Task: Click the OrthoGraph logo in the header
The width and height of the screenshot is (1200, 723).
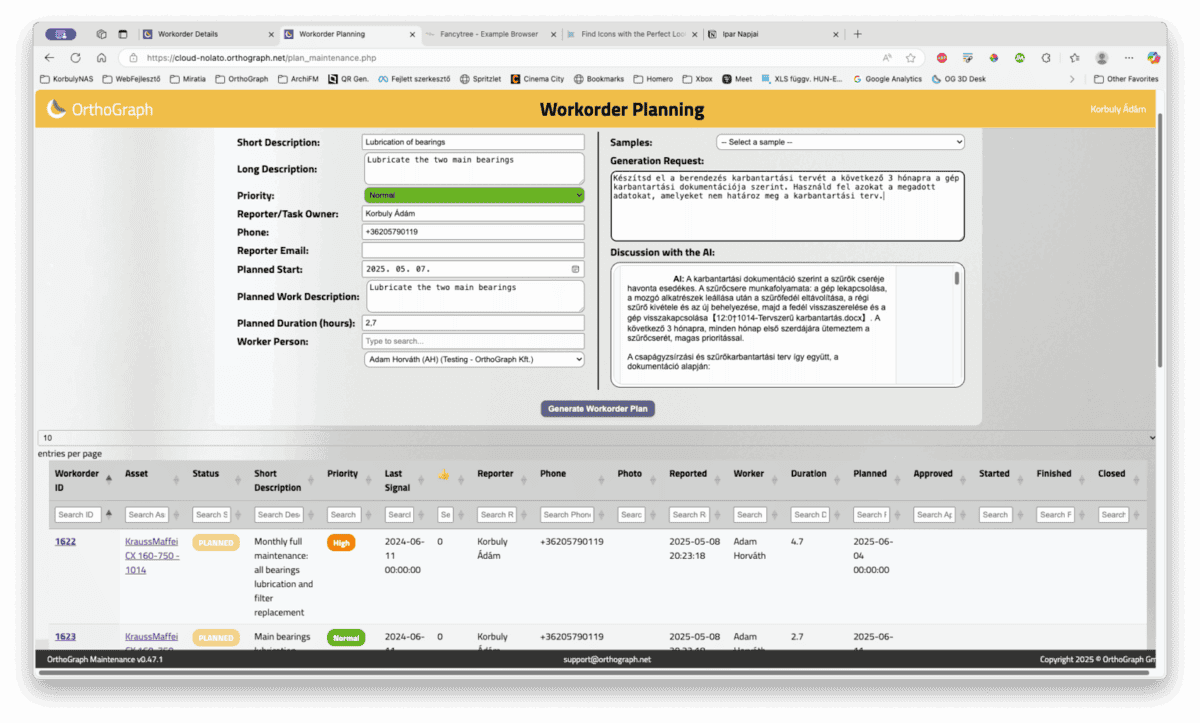Action: pyautogui.click(x=99, y=109)
